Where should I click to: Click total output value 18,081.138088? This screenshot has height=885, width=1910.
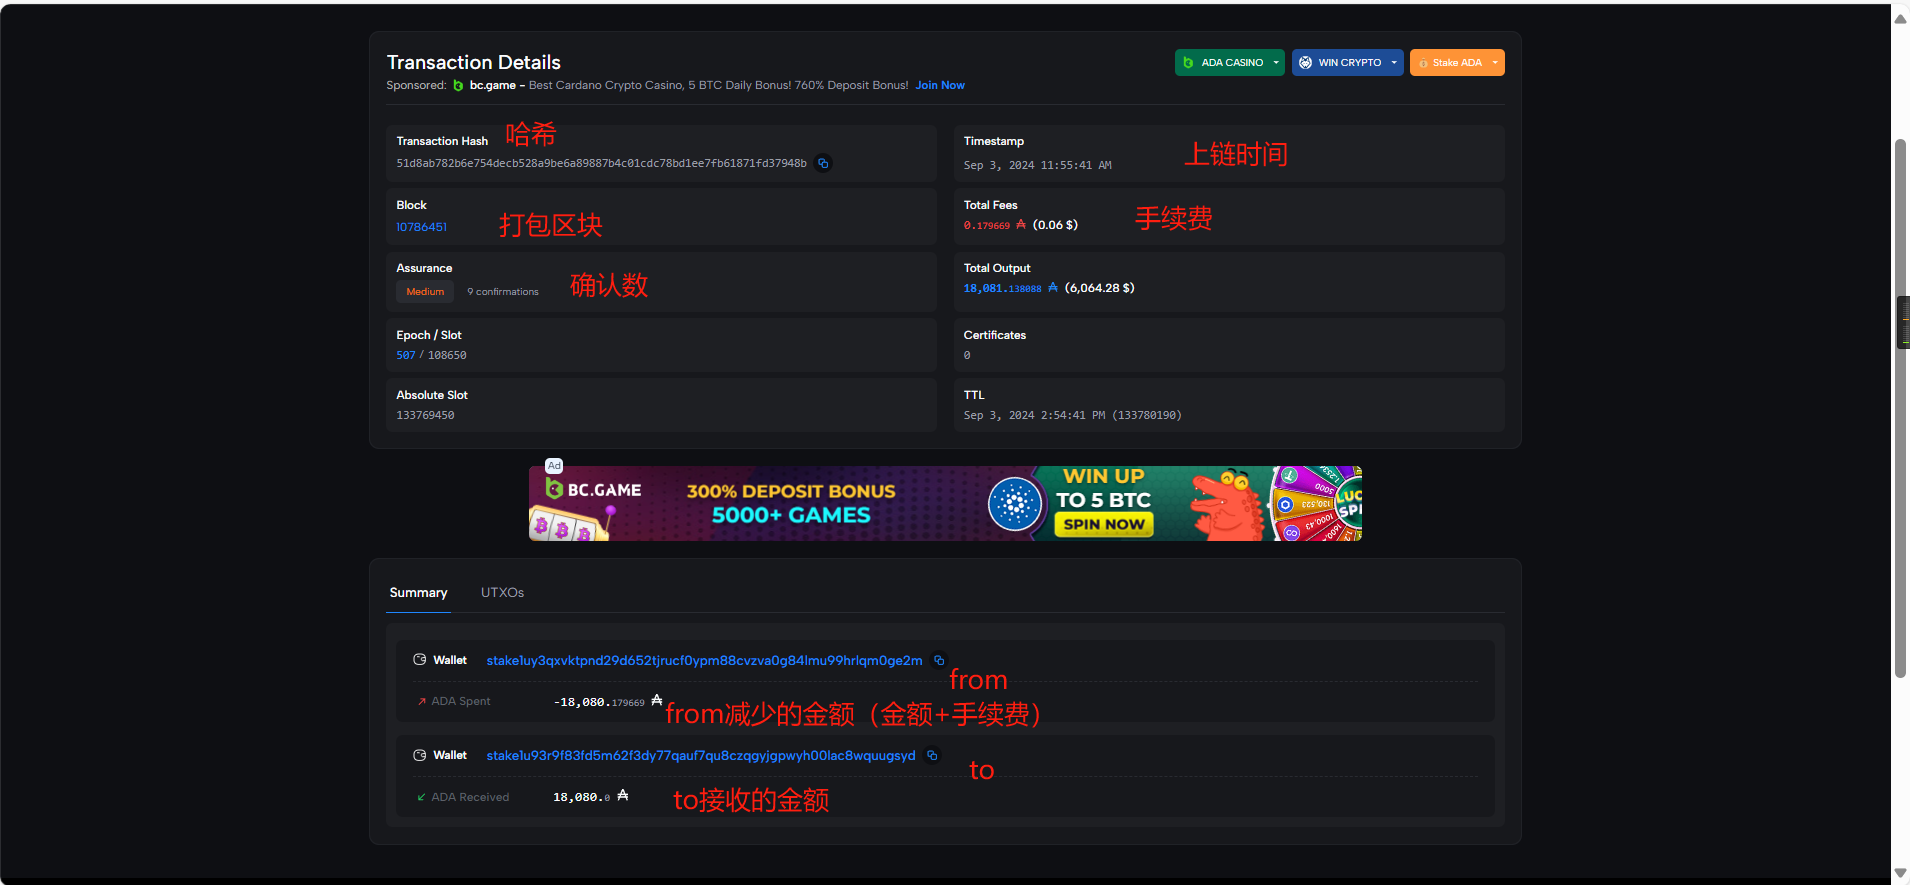(1002, 288)
